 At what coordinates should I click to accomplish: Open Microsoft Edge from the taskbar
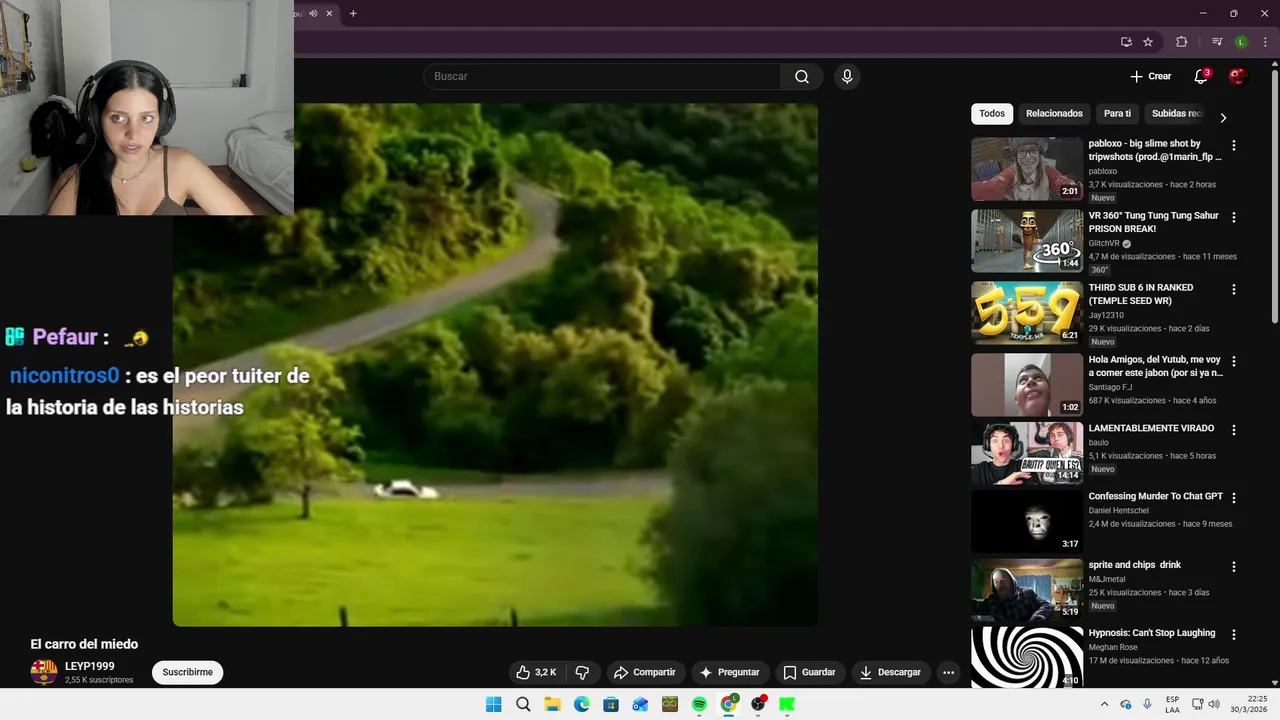(x=582, y=704)
